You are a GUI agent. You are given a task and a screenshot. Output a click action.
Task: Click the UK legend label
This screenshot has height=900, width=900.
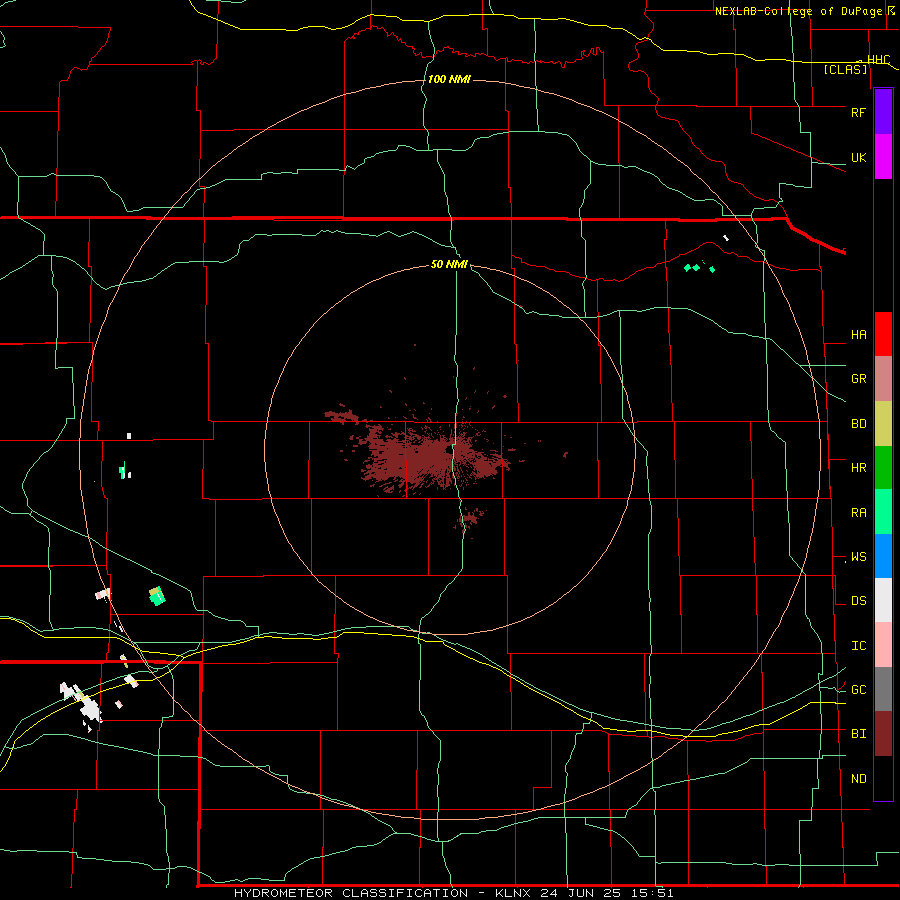point(858,157)
